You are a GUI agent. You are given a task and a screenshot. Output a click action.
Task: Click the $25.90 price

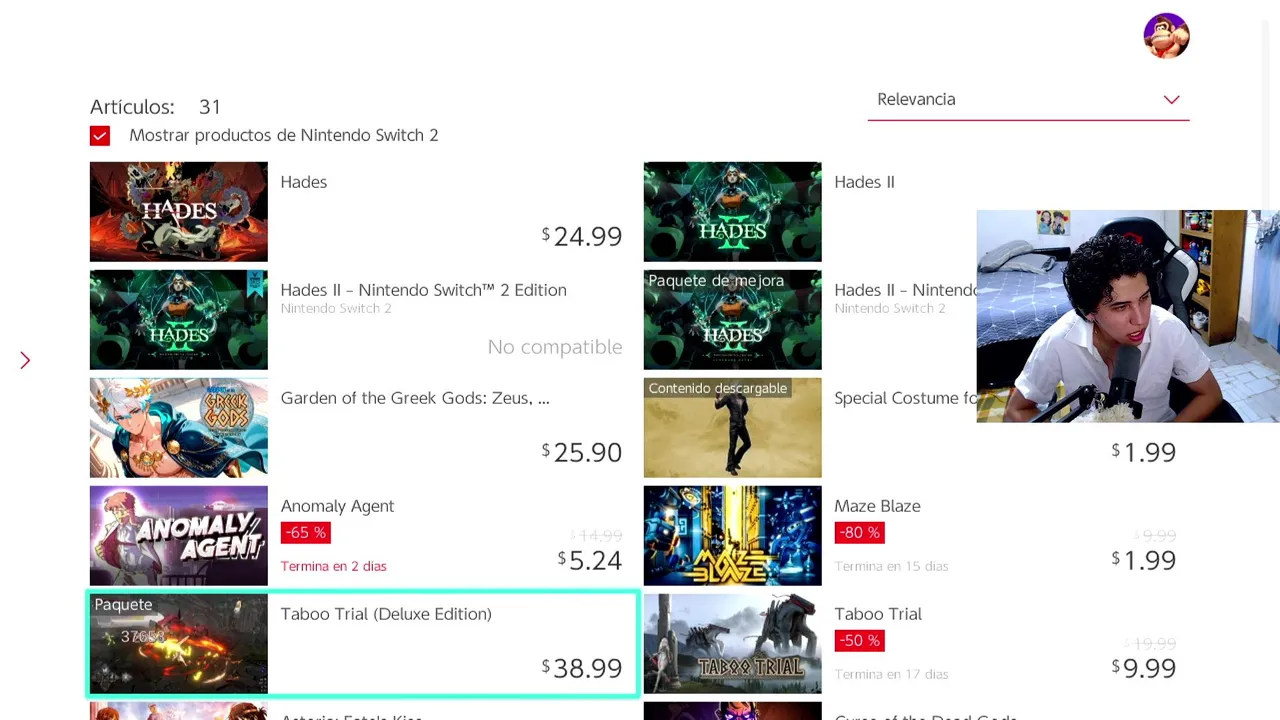point(582,452)
